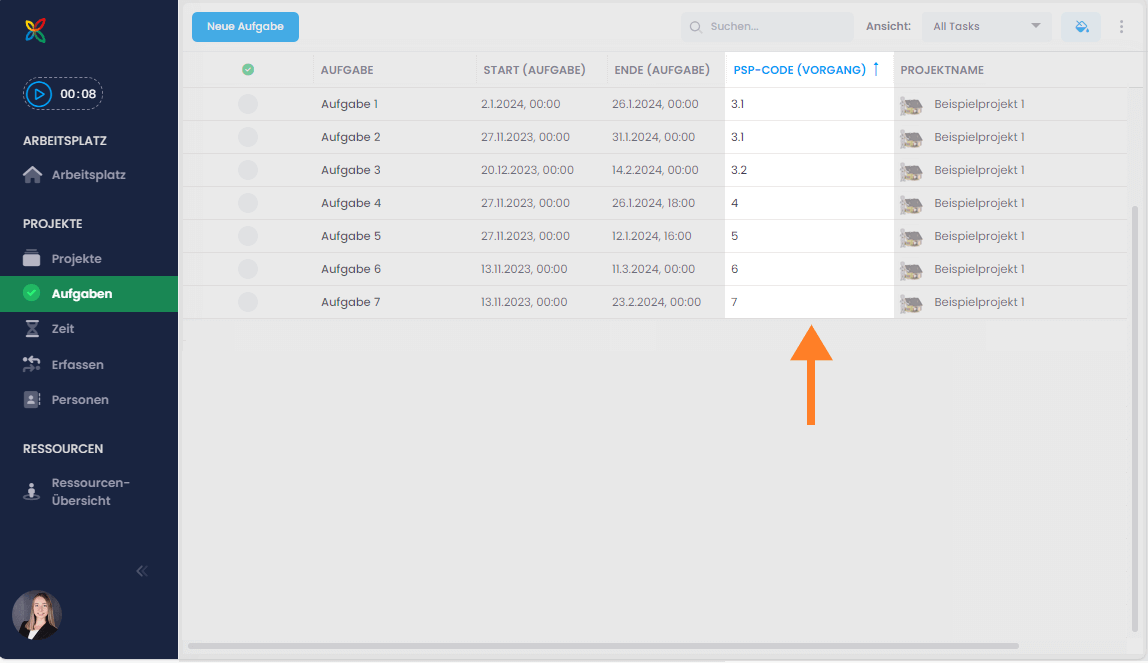Click the Aufgabe 1 name cell
This screenshot has width=1148, height=663.
coord(349,104)
